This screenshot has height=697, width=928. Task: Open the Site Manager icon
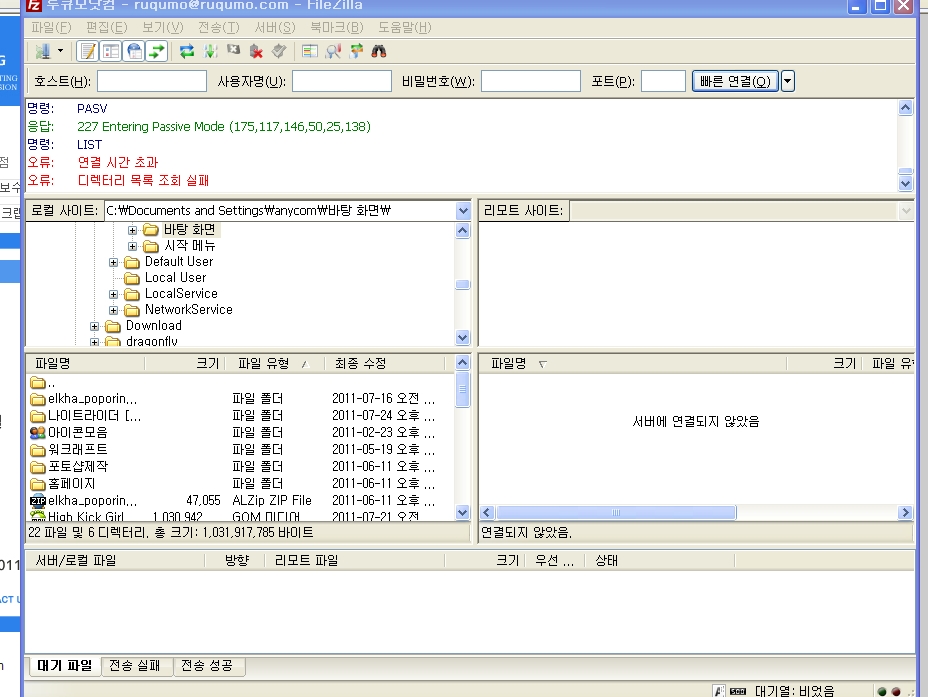click(x=43, y=51)
